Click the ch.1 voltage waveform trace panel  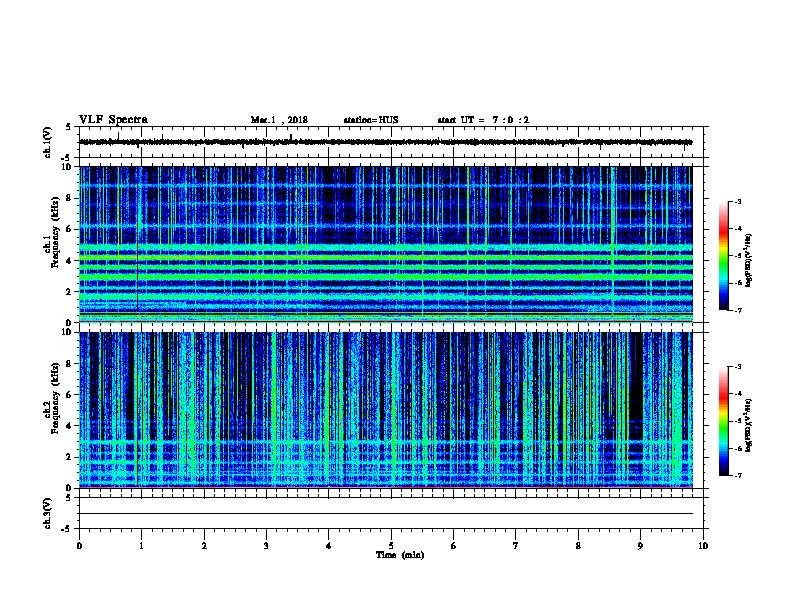pos(391,142)
